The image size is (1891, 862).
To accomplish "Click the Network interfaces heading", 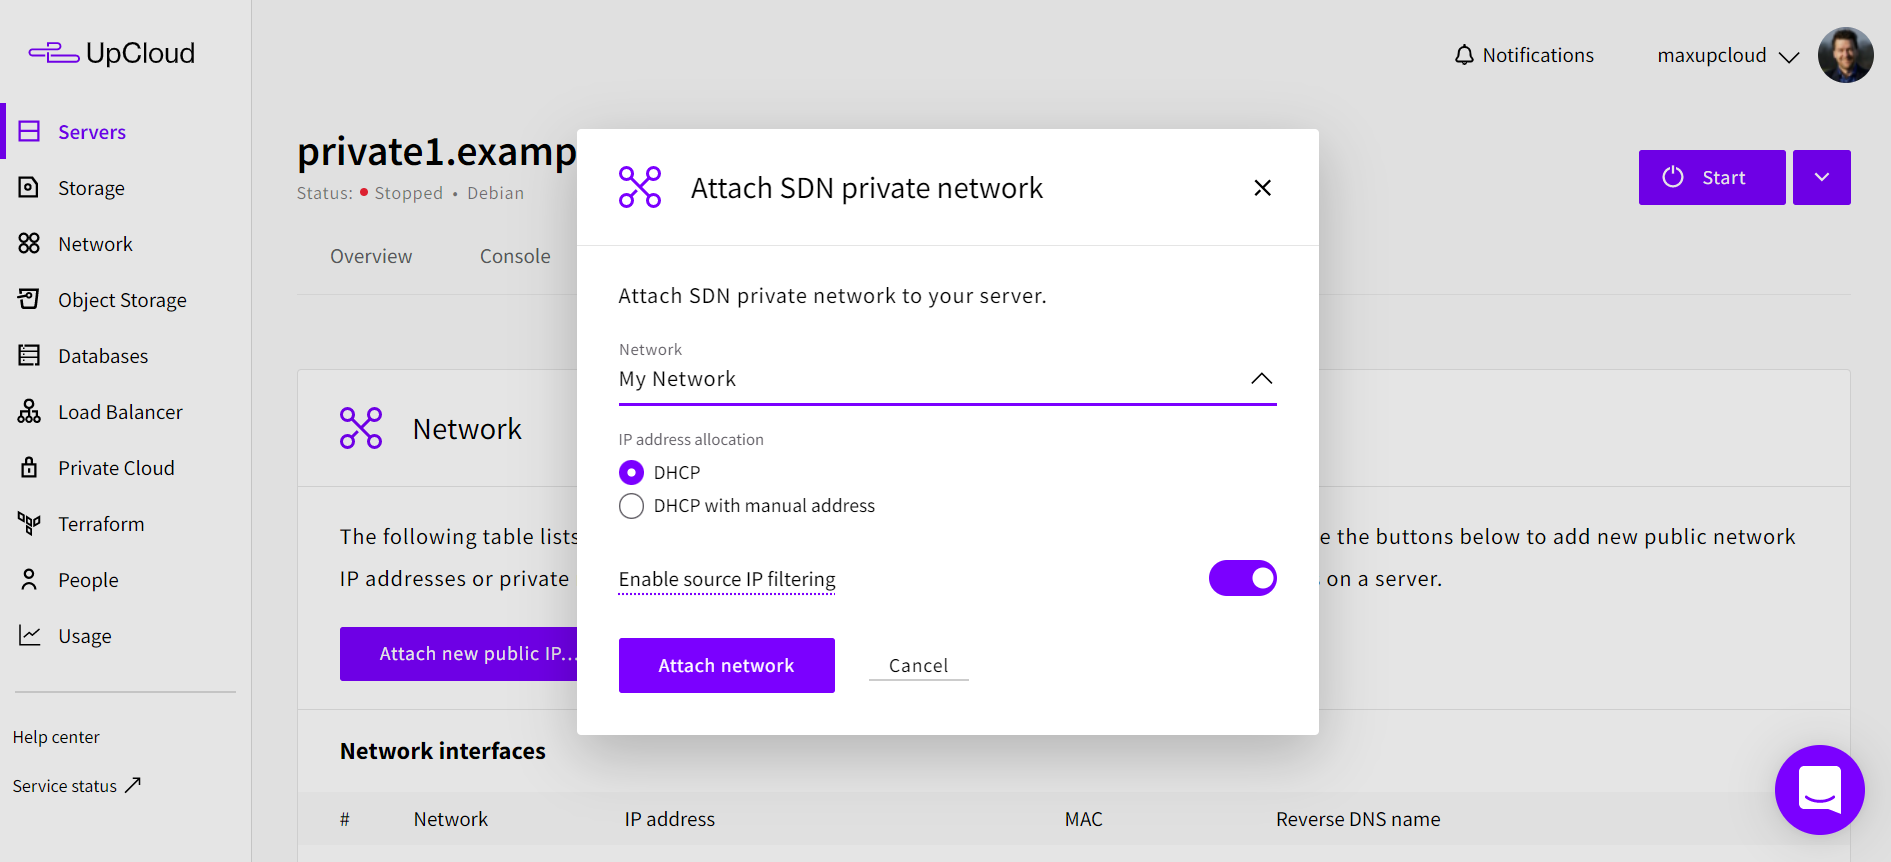I will [x=443, y=751].
